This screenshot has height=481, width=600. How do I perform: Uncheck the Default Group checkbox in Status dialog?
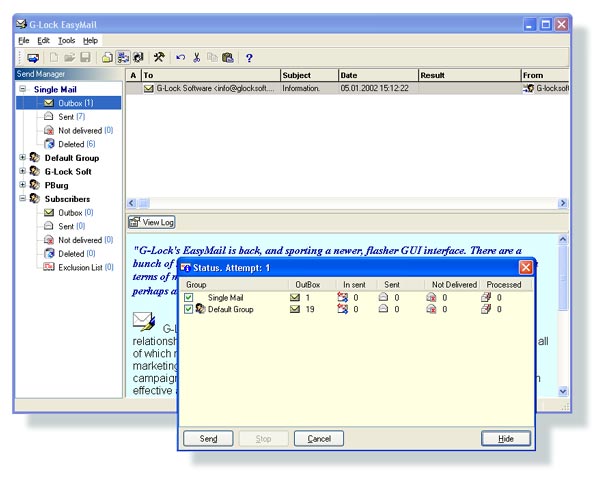click(188, 309)
